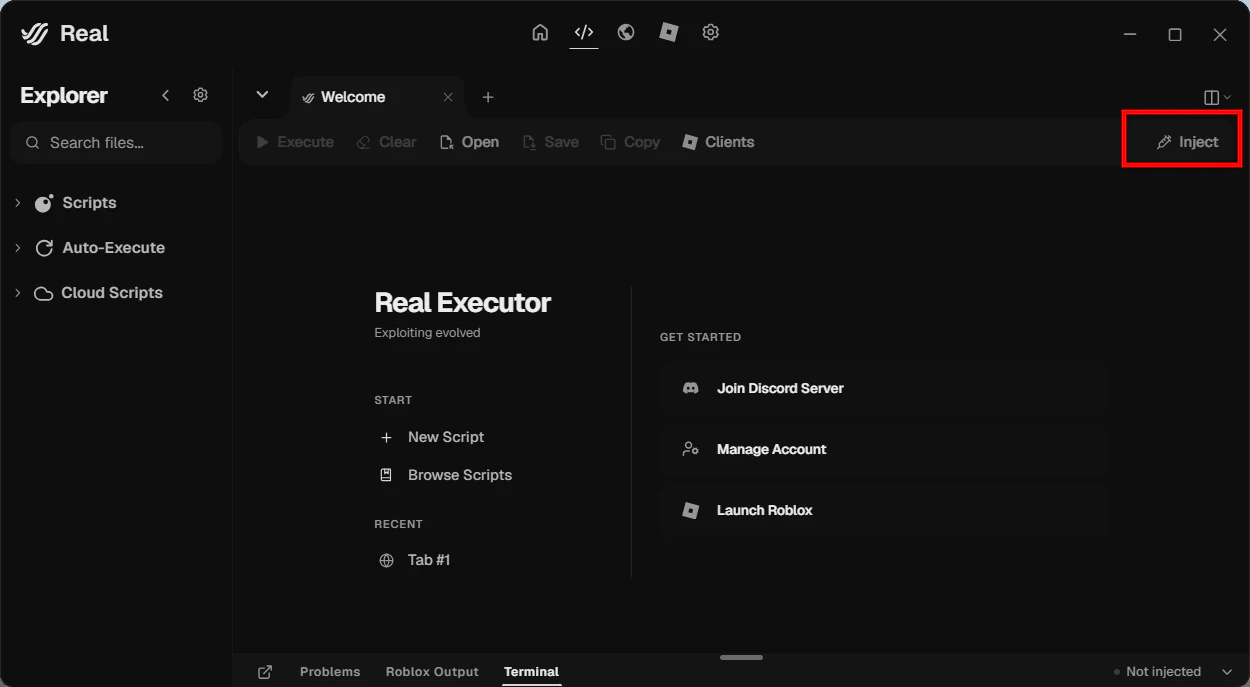
Task: Click Manage Account
Action: (x=884, y=449)
